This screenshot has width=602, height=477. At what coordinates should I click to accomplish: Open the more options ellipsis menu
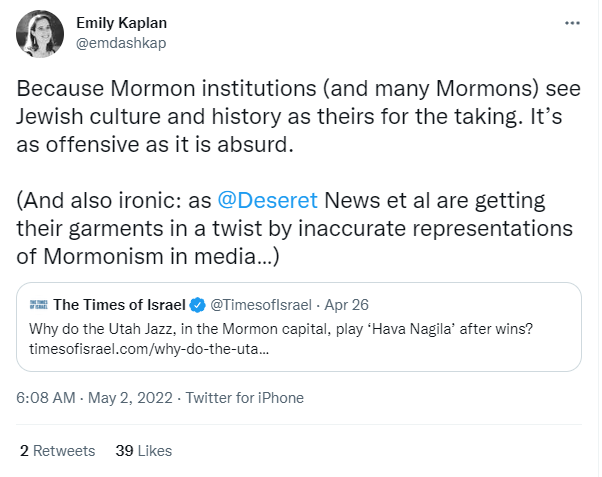(x=571, y=22)
